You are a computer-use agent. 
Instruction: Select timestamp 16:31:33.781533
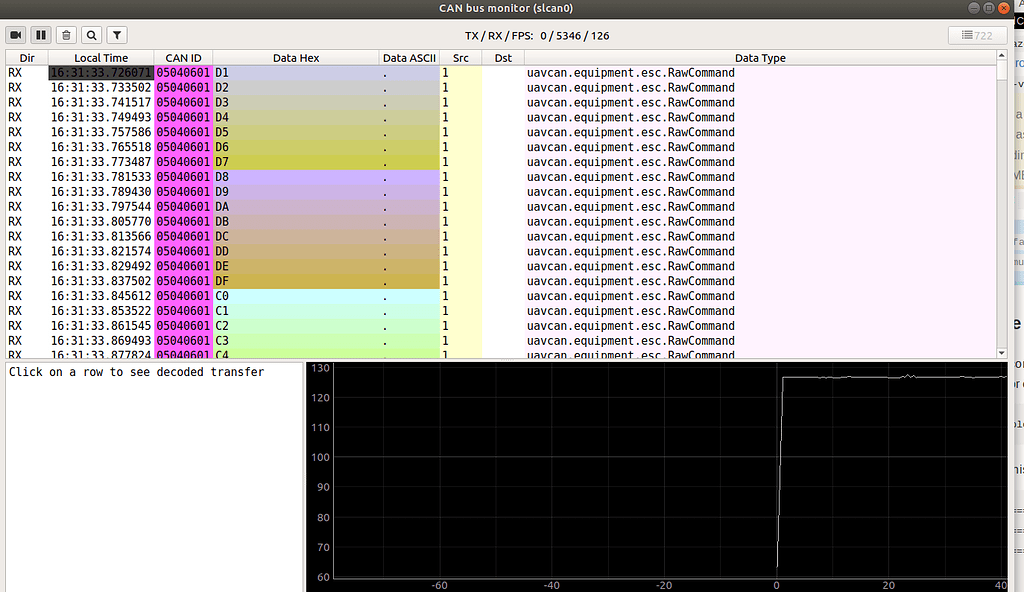(x=101, y=177)
